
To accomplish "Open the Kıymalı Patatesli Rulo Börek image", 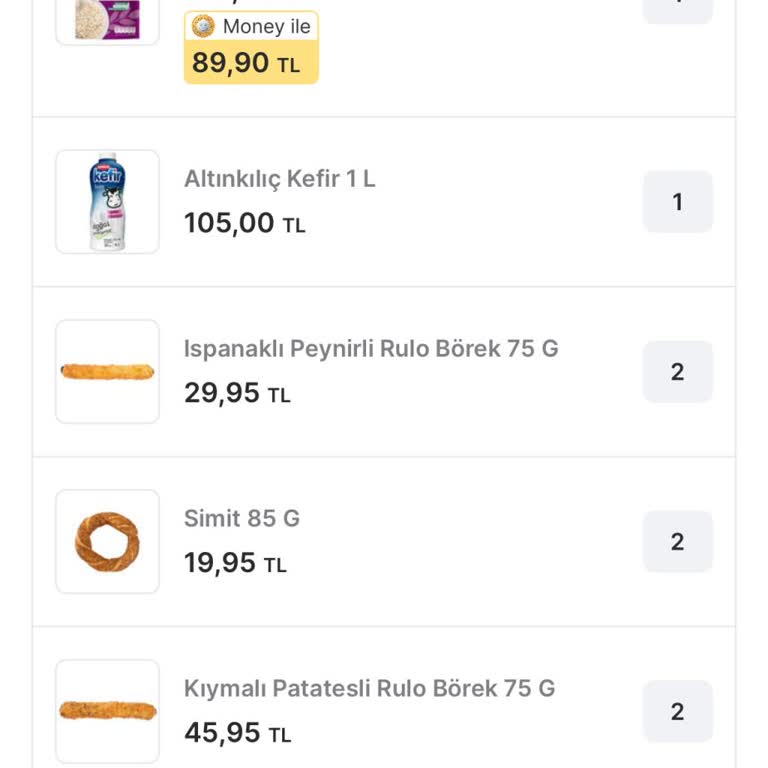I will pyautogui.click(x=107, y=711).
